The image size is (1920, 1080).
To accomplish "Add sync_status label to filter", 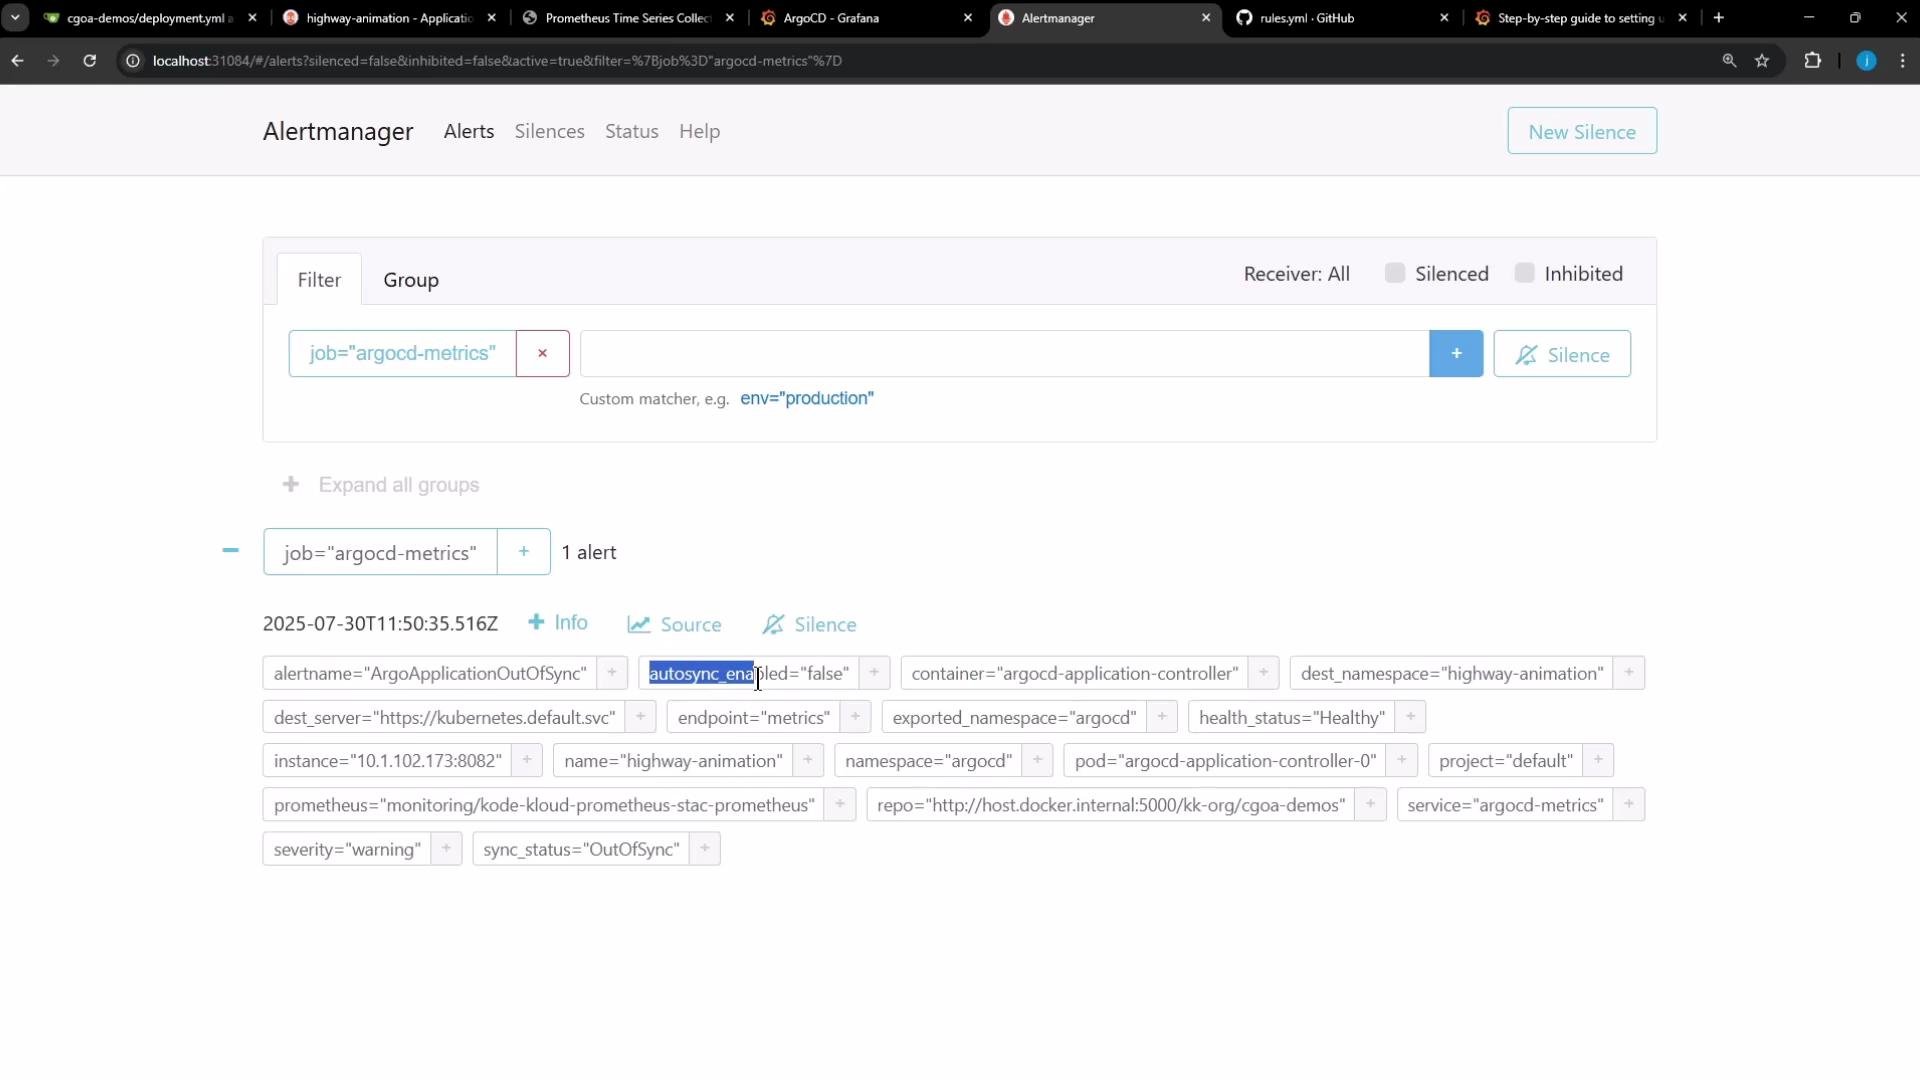I will [x=705, y=848].
